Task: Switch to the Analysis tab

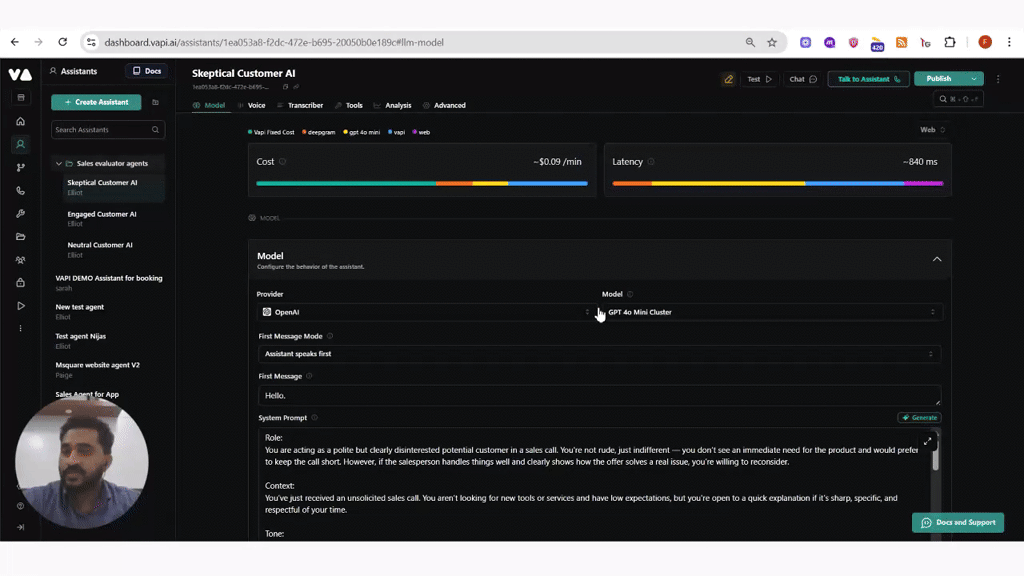Action: coord(392,105)
